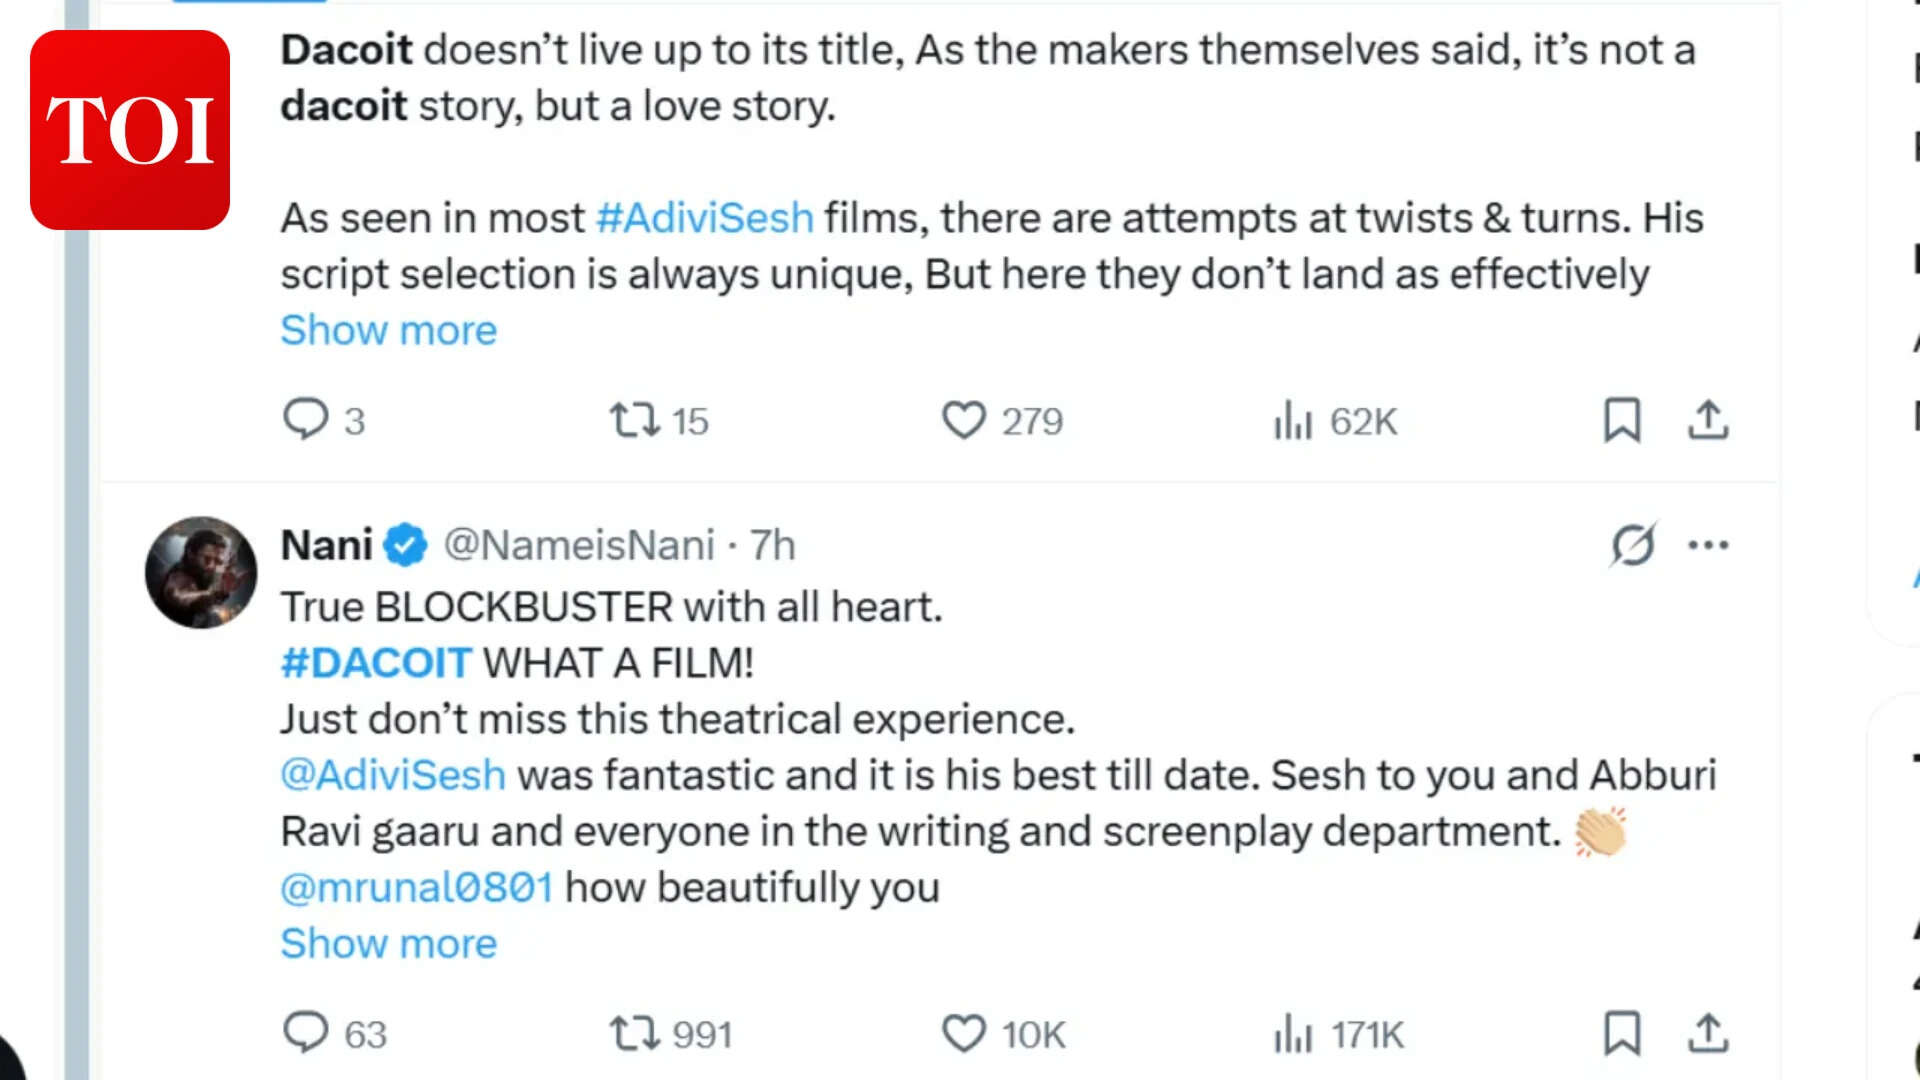Bookmark the first Dacoit review tweet
The image size is (1920, 1080).
coord(1622,420)
